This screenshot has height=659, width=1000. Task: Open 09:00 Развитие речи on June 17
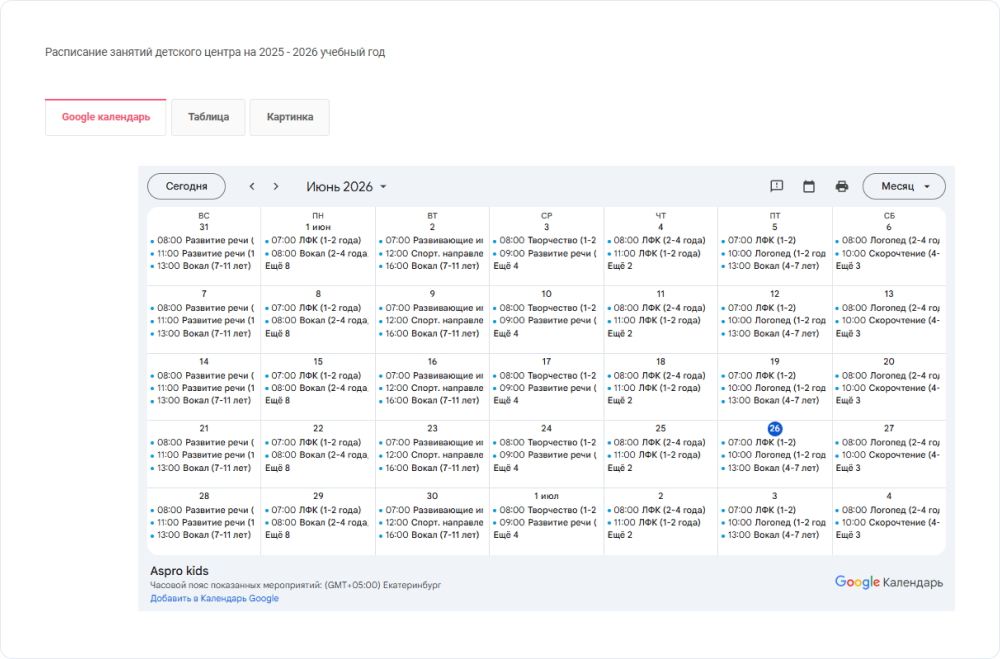(x=545, y=388)
